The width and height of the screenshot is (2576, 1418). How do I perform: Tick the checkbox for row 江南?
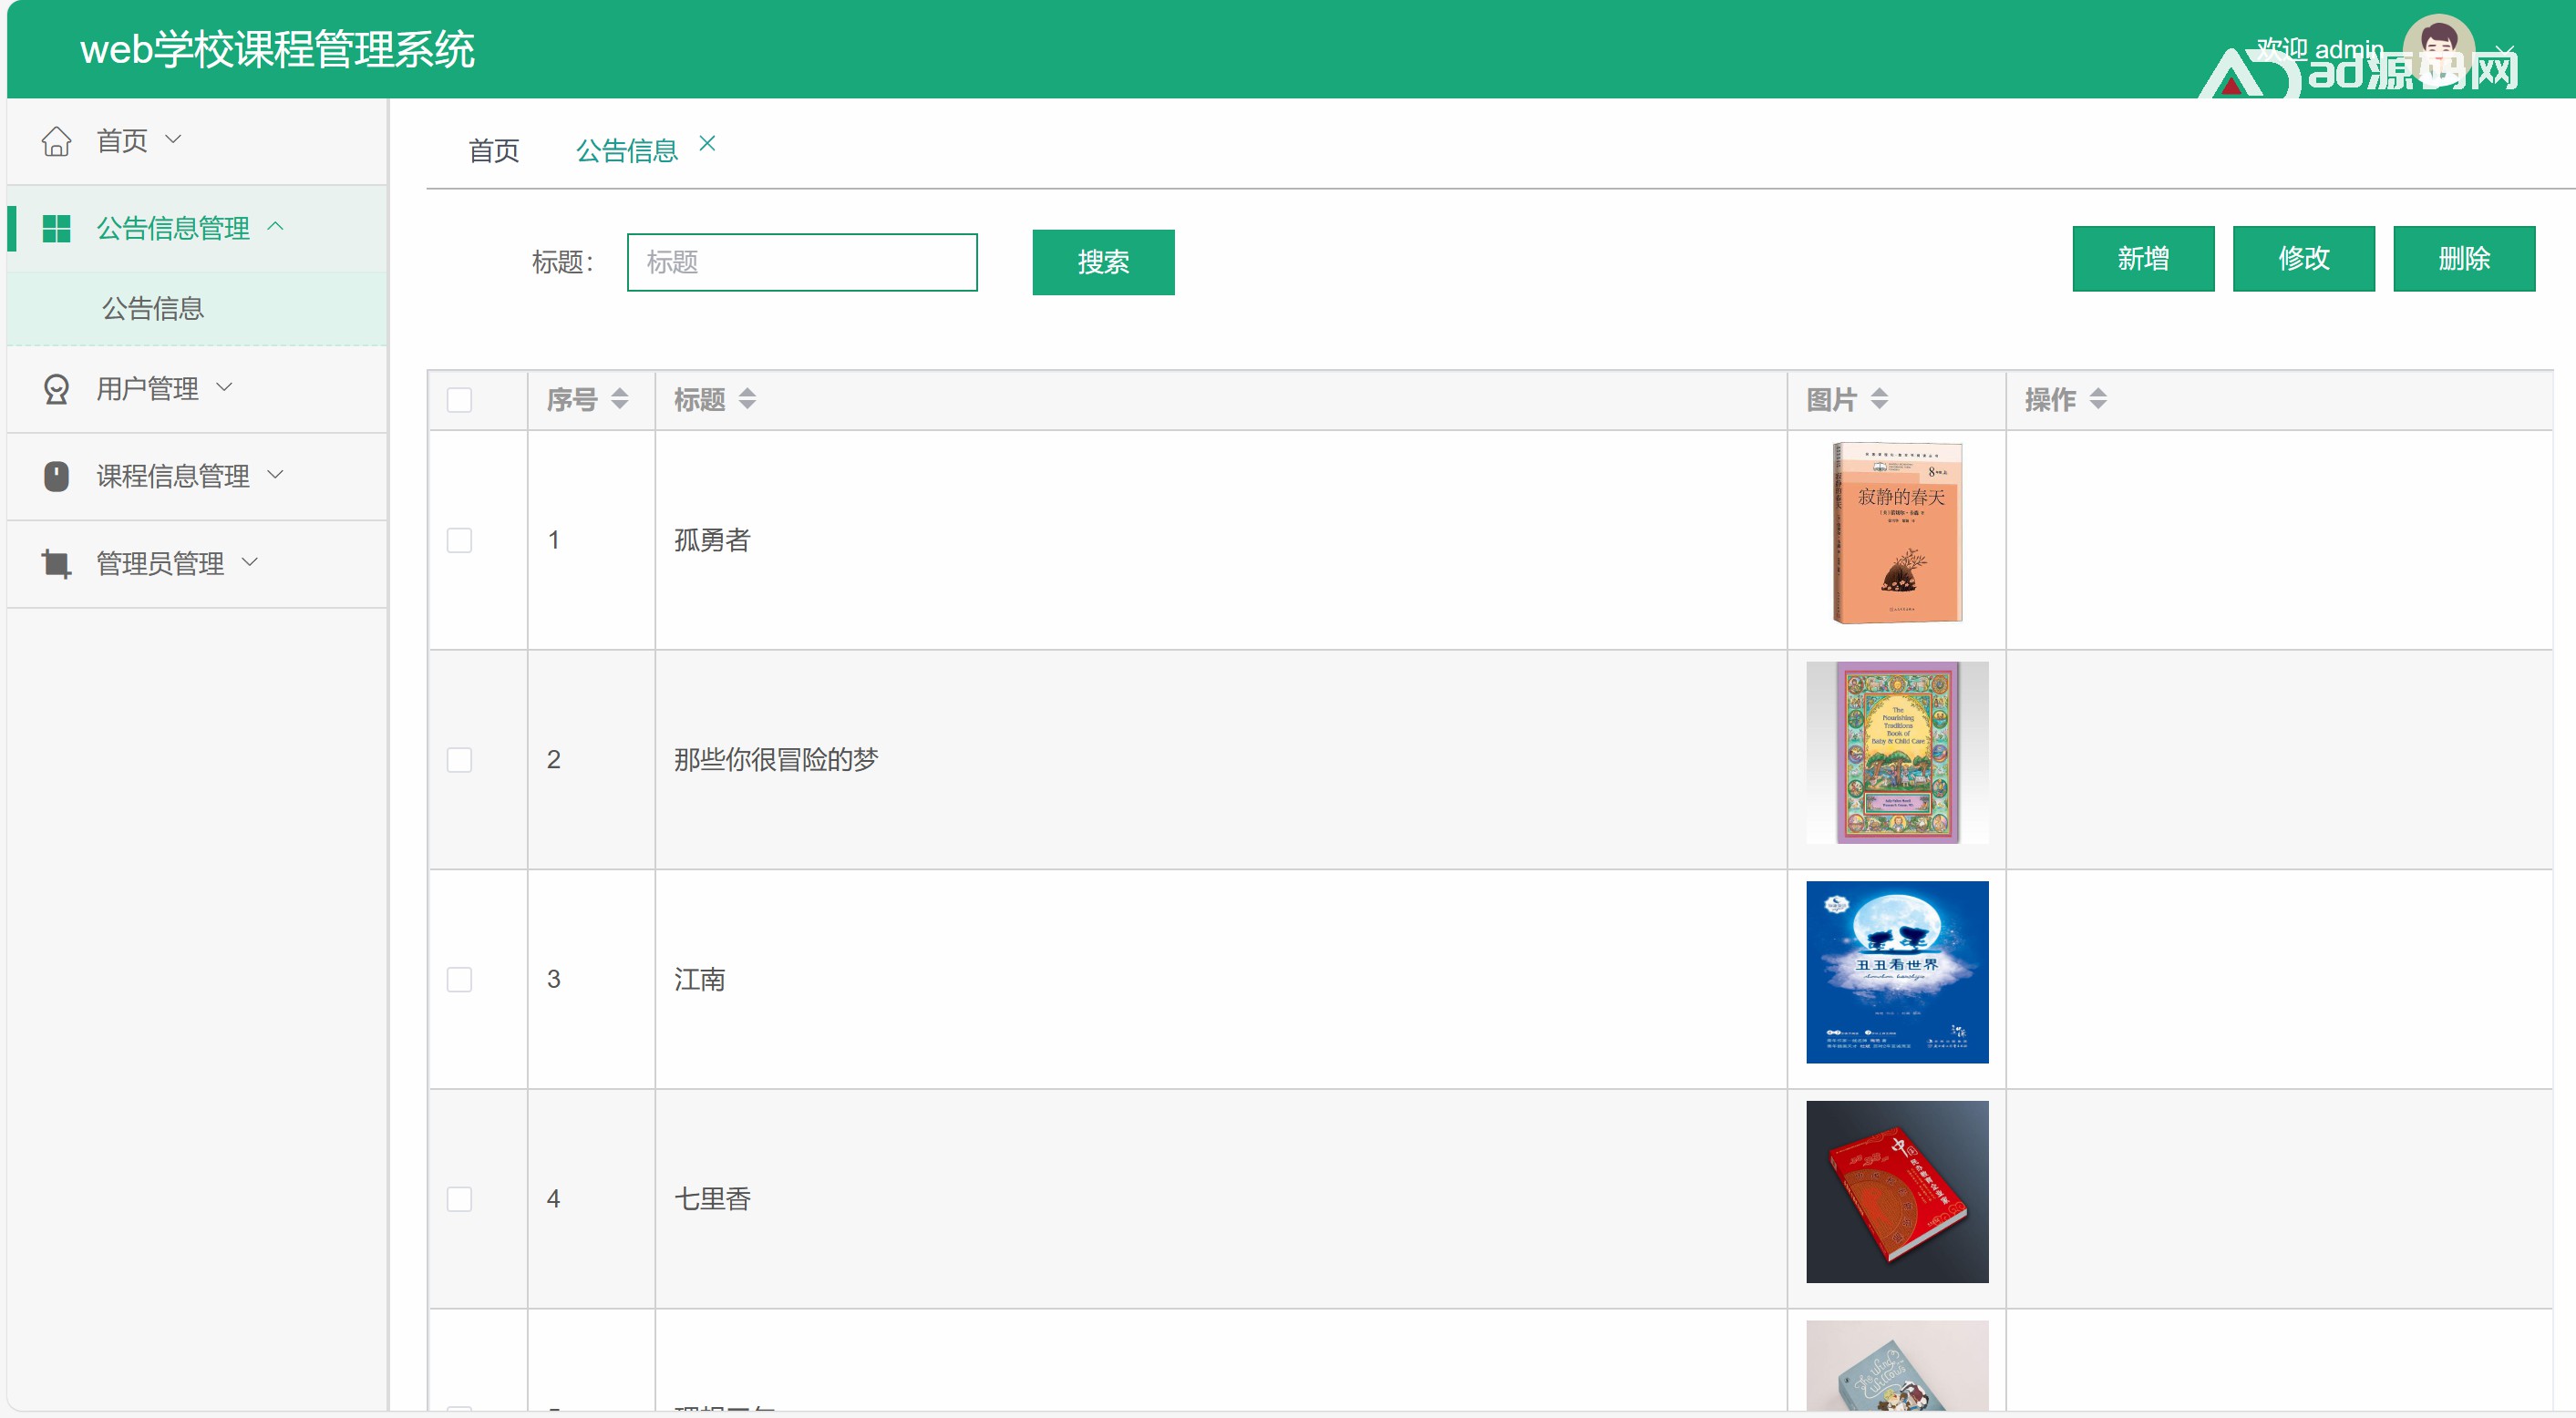coord(459,979)
